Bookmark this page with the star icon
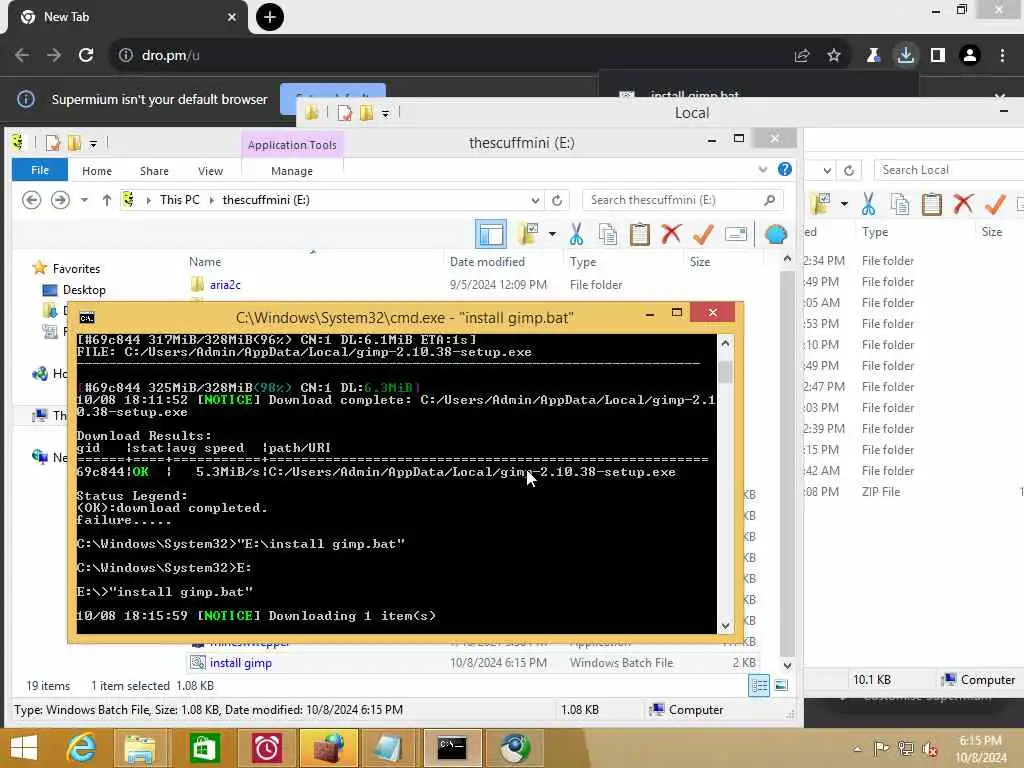 pos(834,55)
